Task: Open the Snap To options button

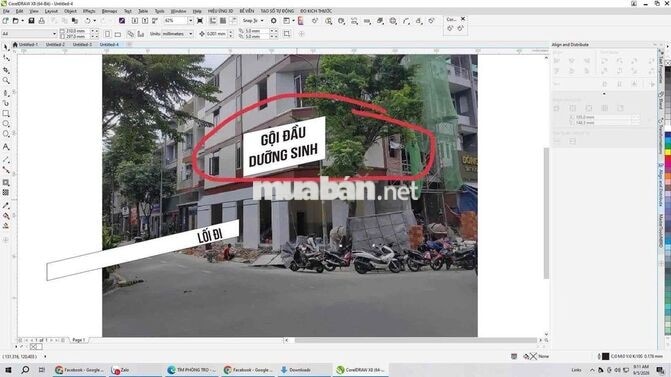Action: (252, 21)
